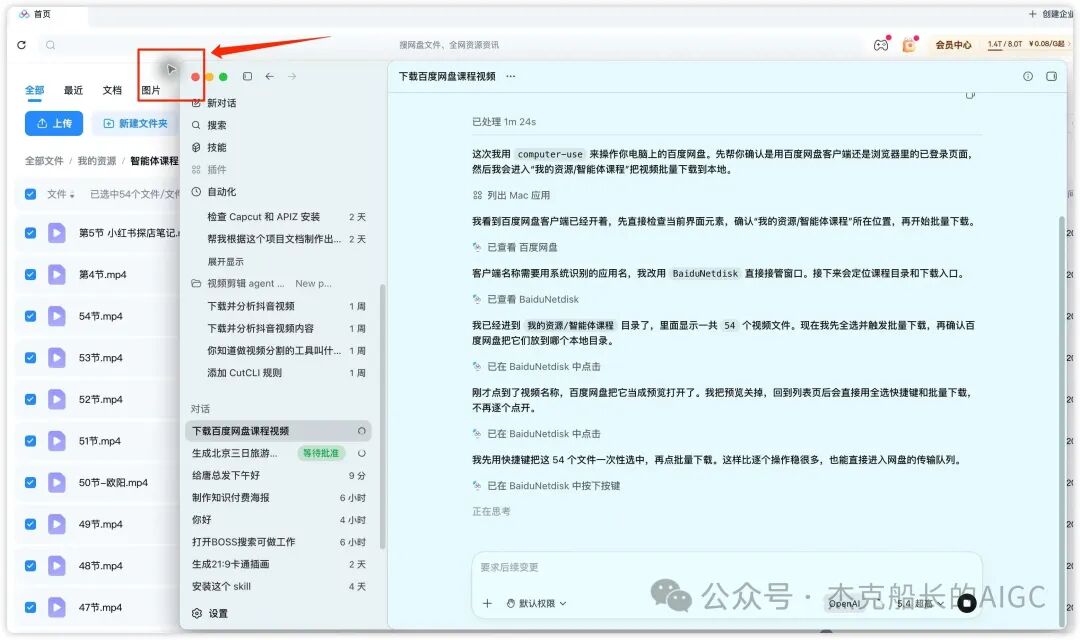Open chat 打开BOSS搜索可做工作
This screenshot has height=640, width=1080.
[x=278, y=542]
